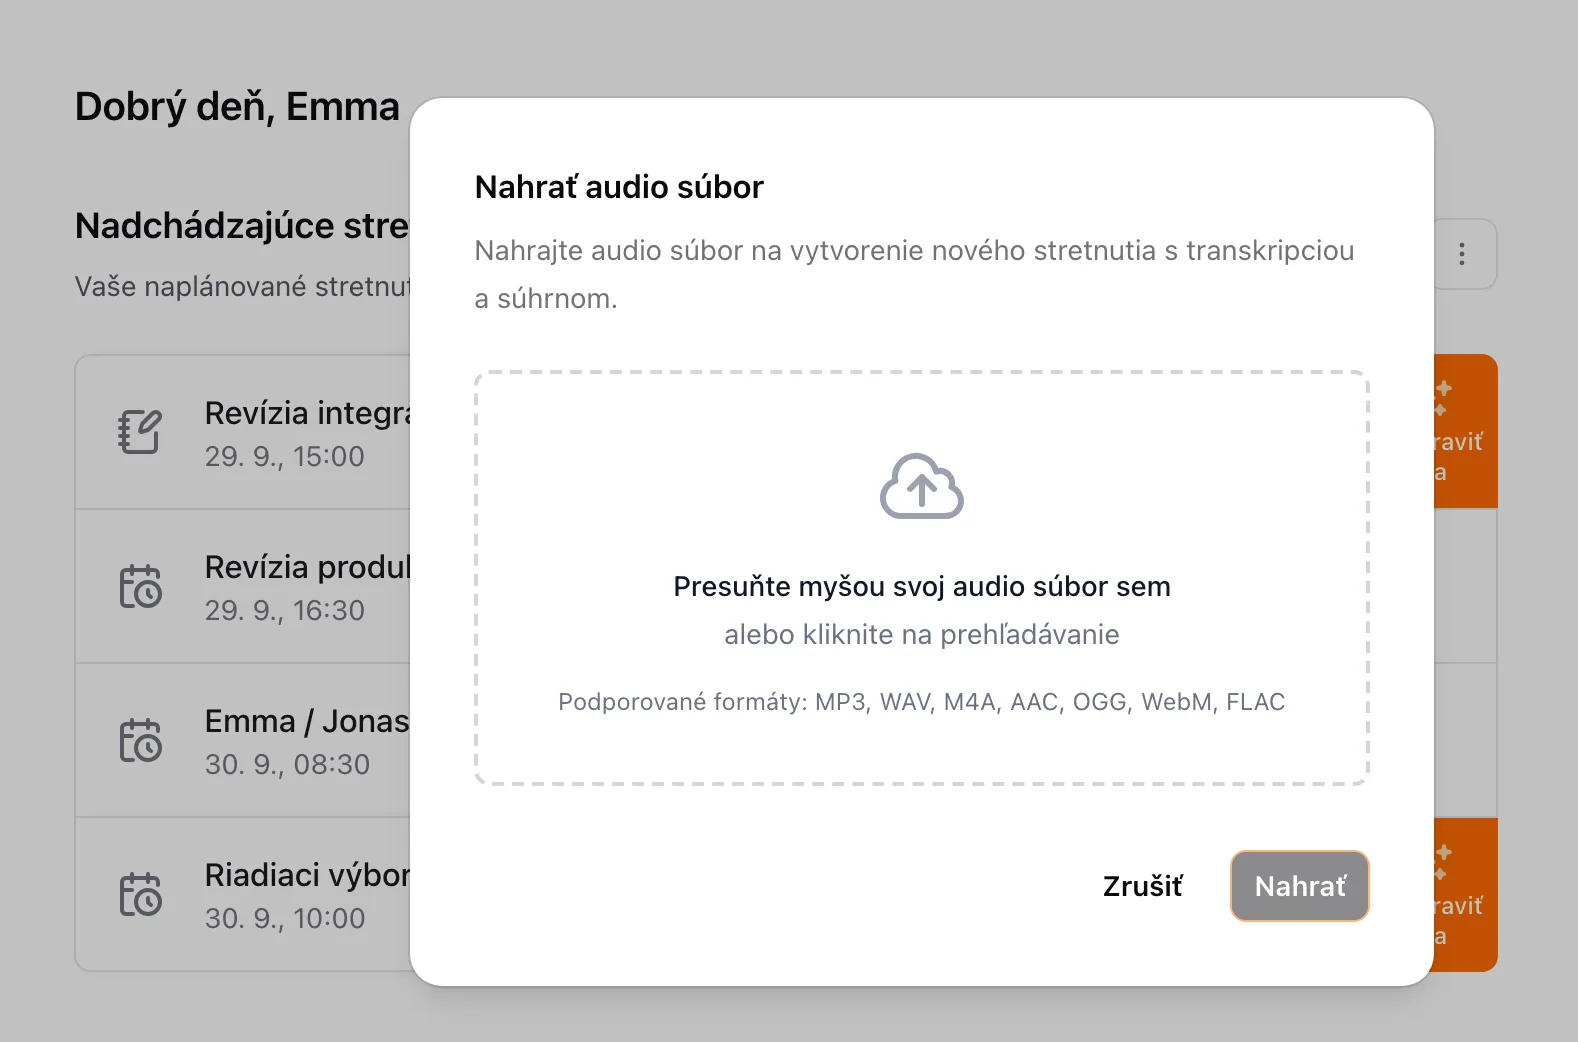Click the date '29. 9., 16:30'
1578x1042 pixels.
click(x=285, y=611)
